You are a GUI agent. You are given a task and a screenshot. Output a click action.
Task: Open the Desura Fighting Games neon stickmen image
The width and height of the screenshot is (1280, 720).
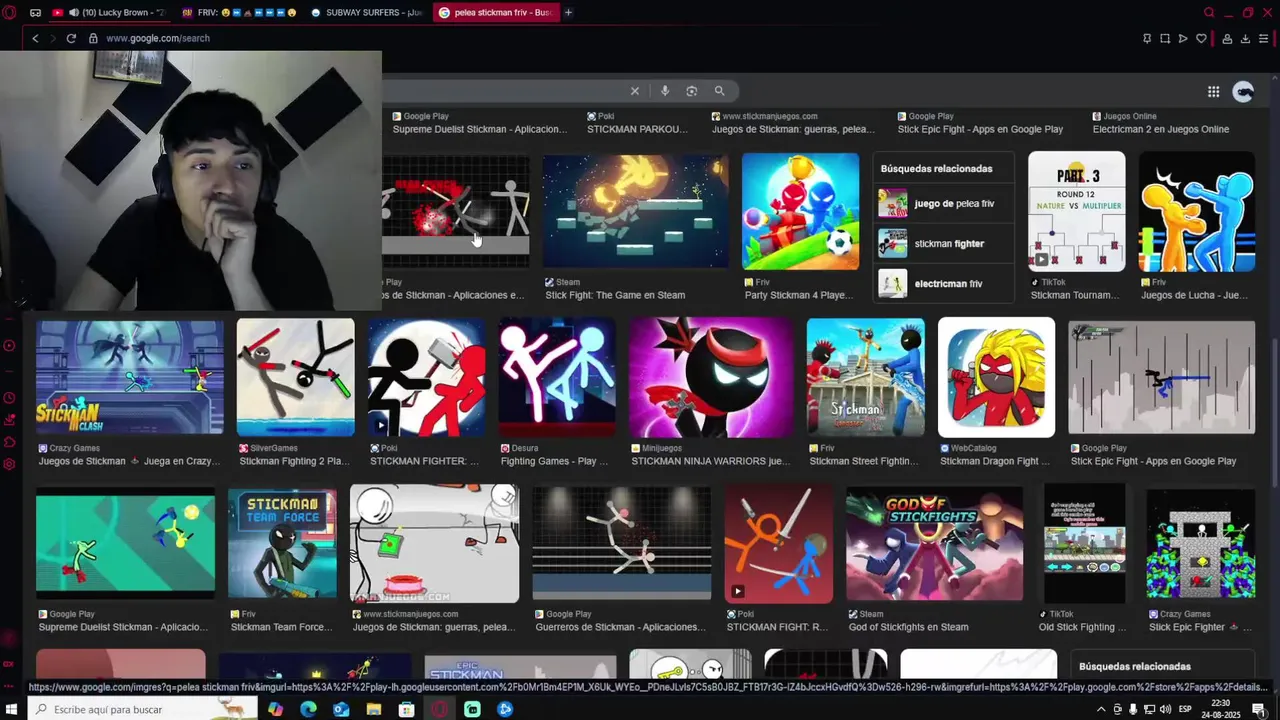tap(557, 377)
